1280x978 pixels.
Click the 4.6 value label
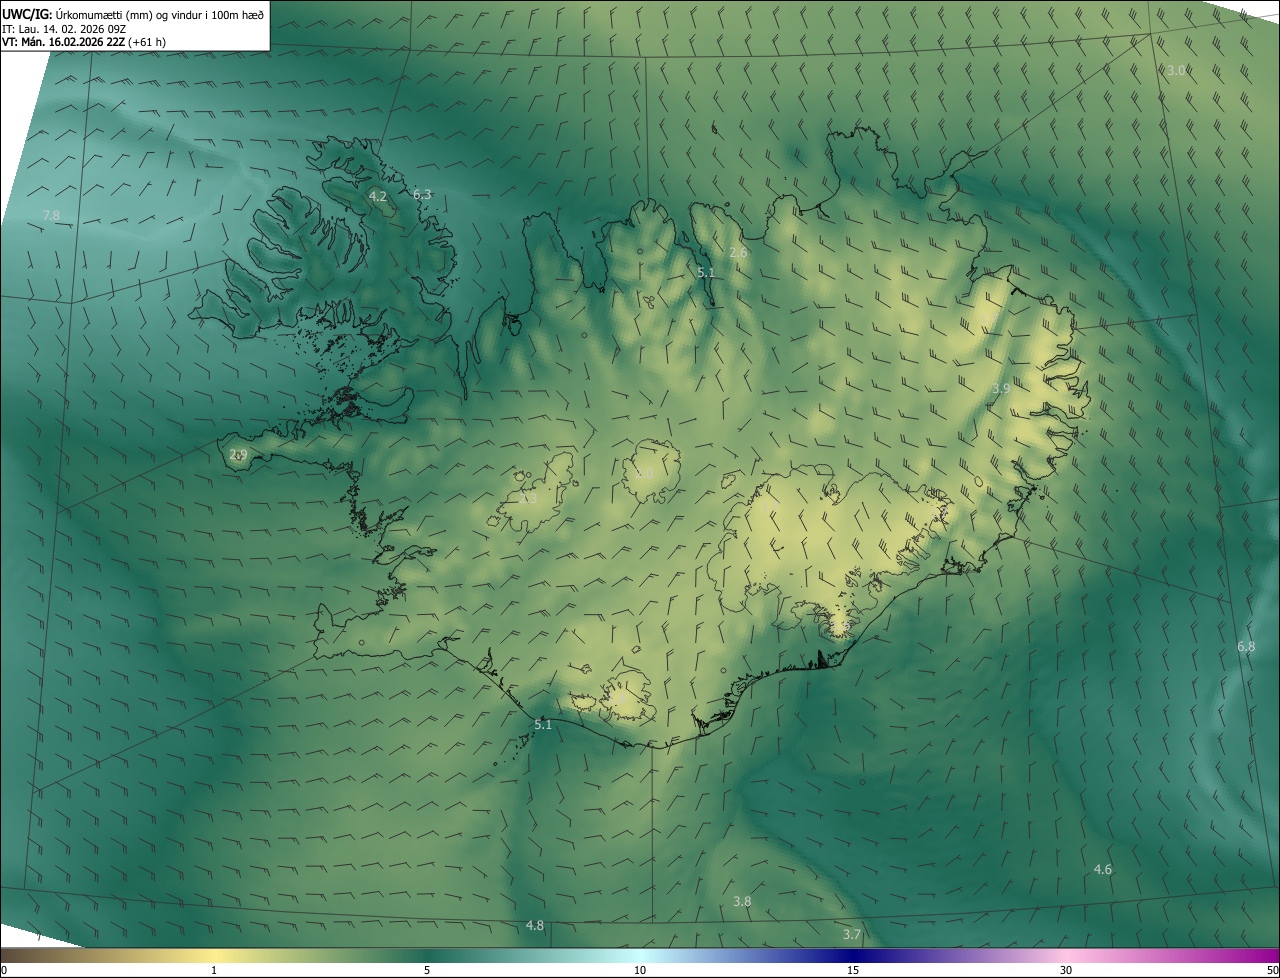point(1103,870)
